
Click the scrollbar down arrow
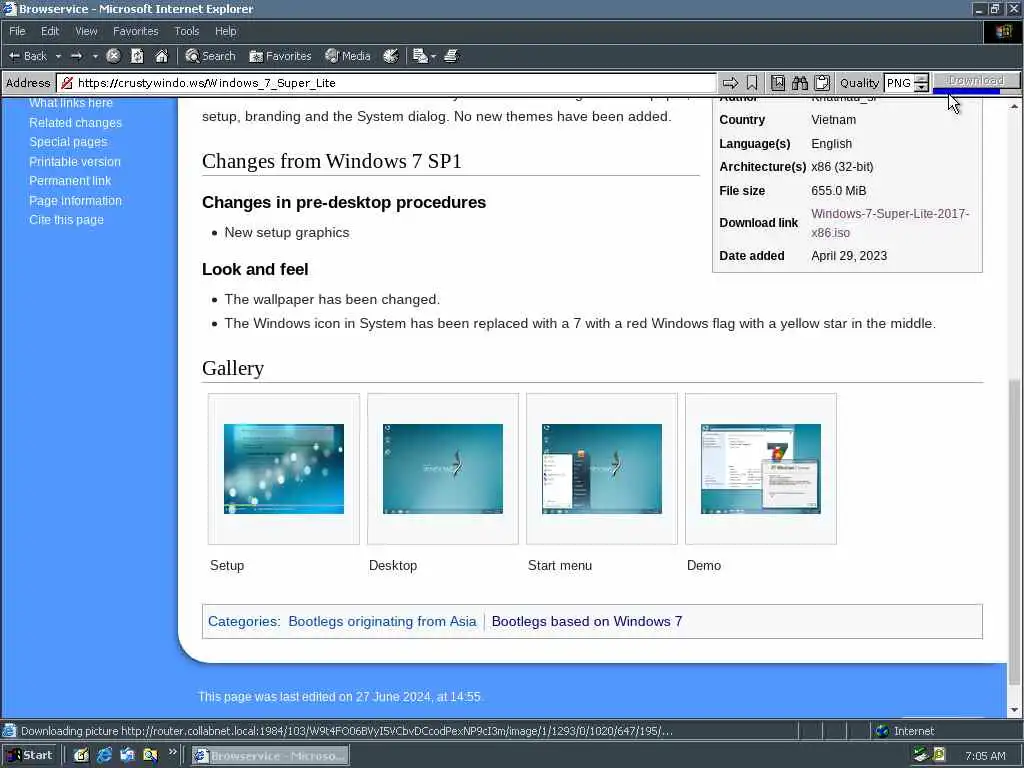click(1015, 710)
